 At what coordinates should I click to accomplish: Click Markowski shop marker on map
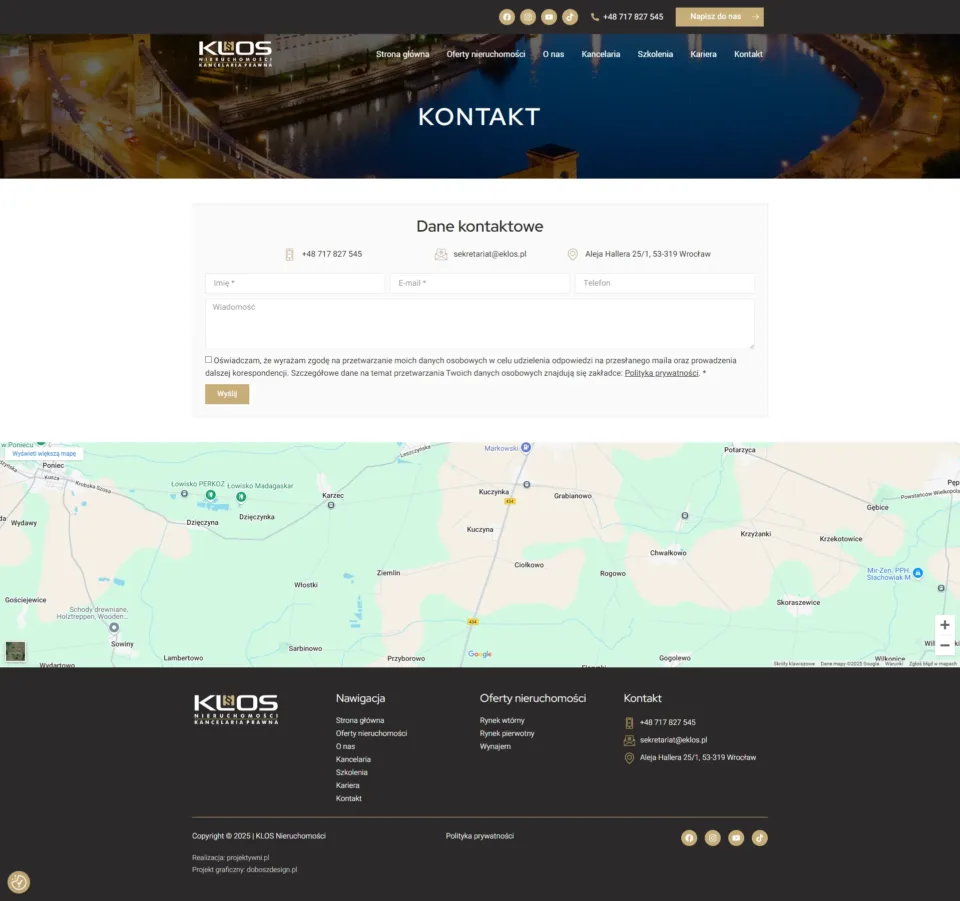[x=526, y=447]
